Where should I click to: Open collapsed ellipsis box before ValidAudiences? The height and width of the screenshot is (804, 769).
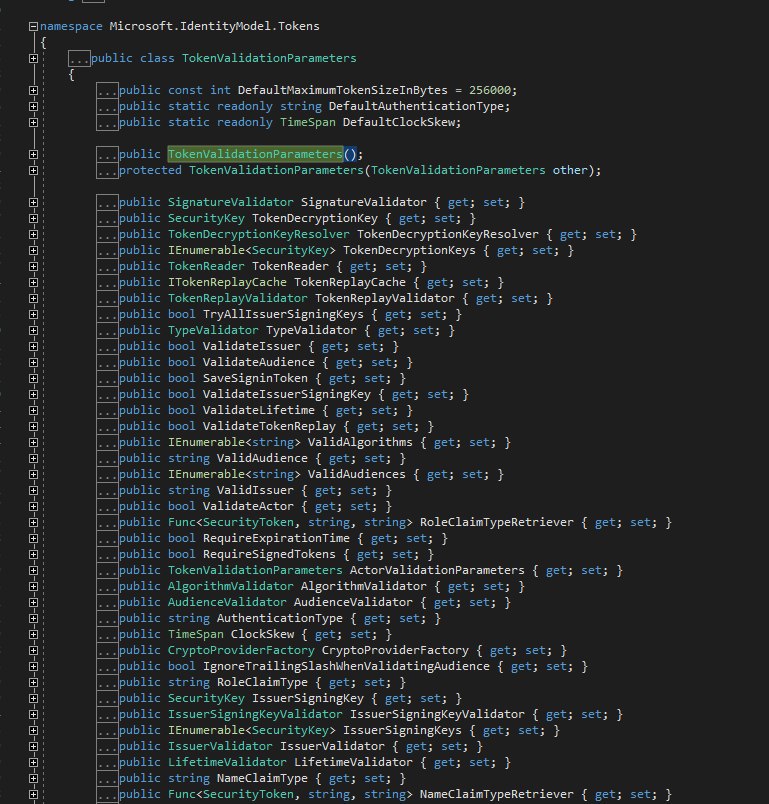point(107,474)
